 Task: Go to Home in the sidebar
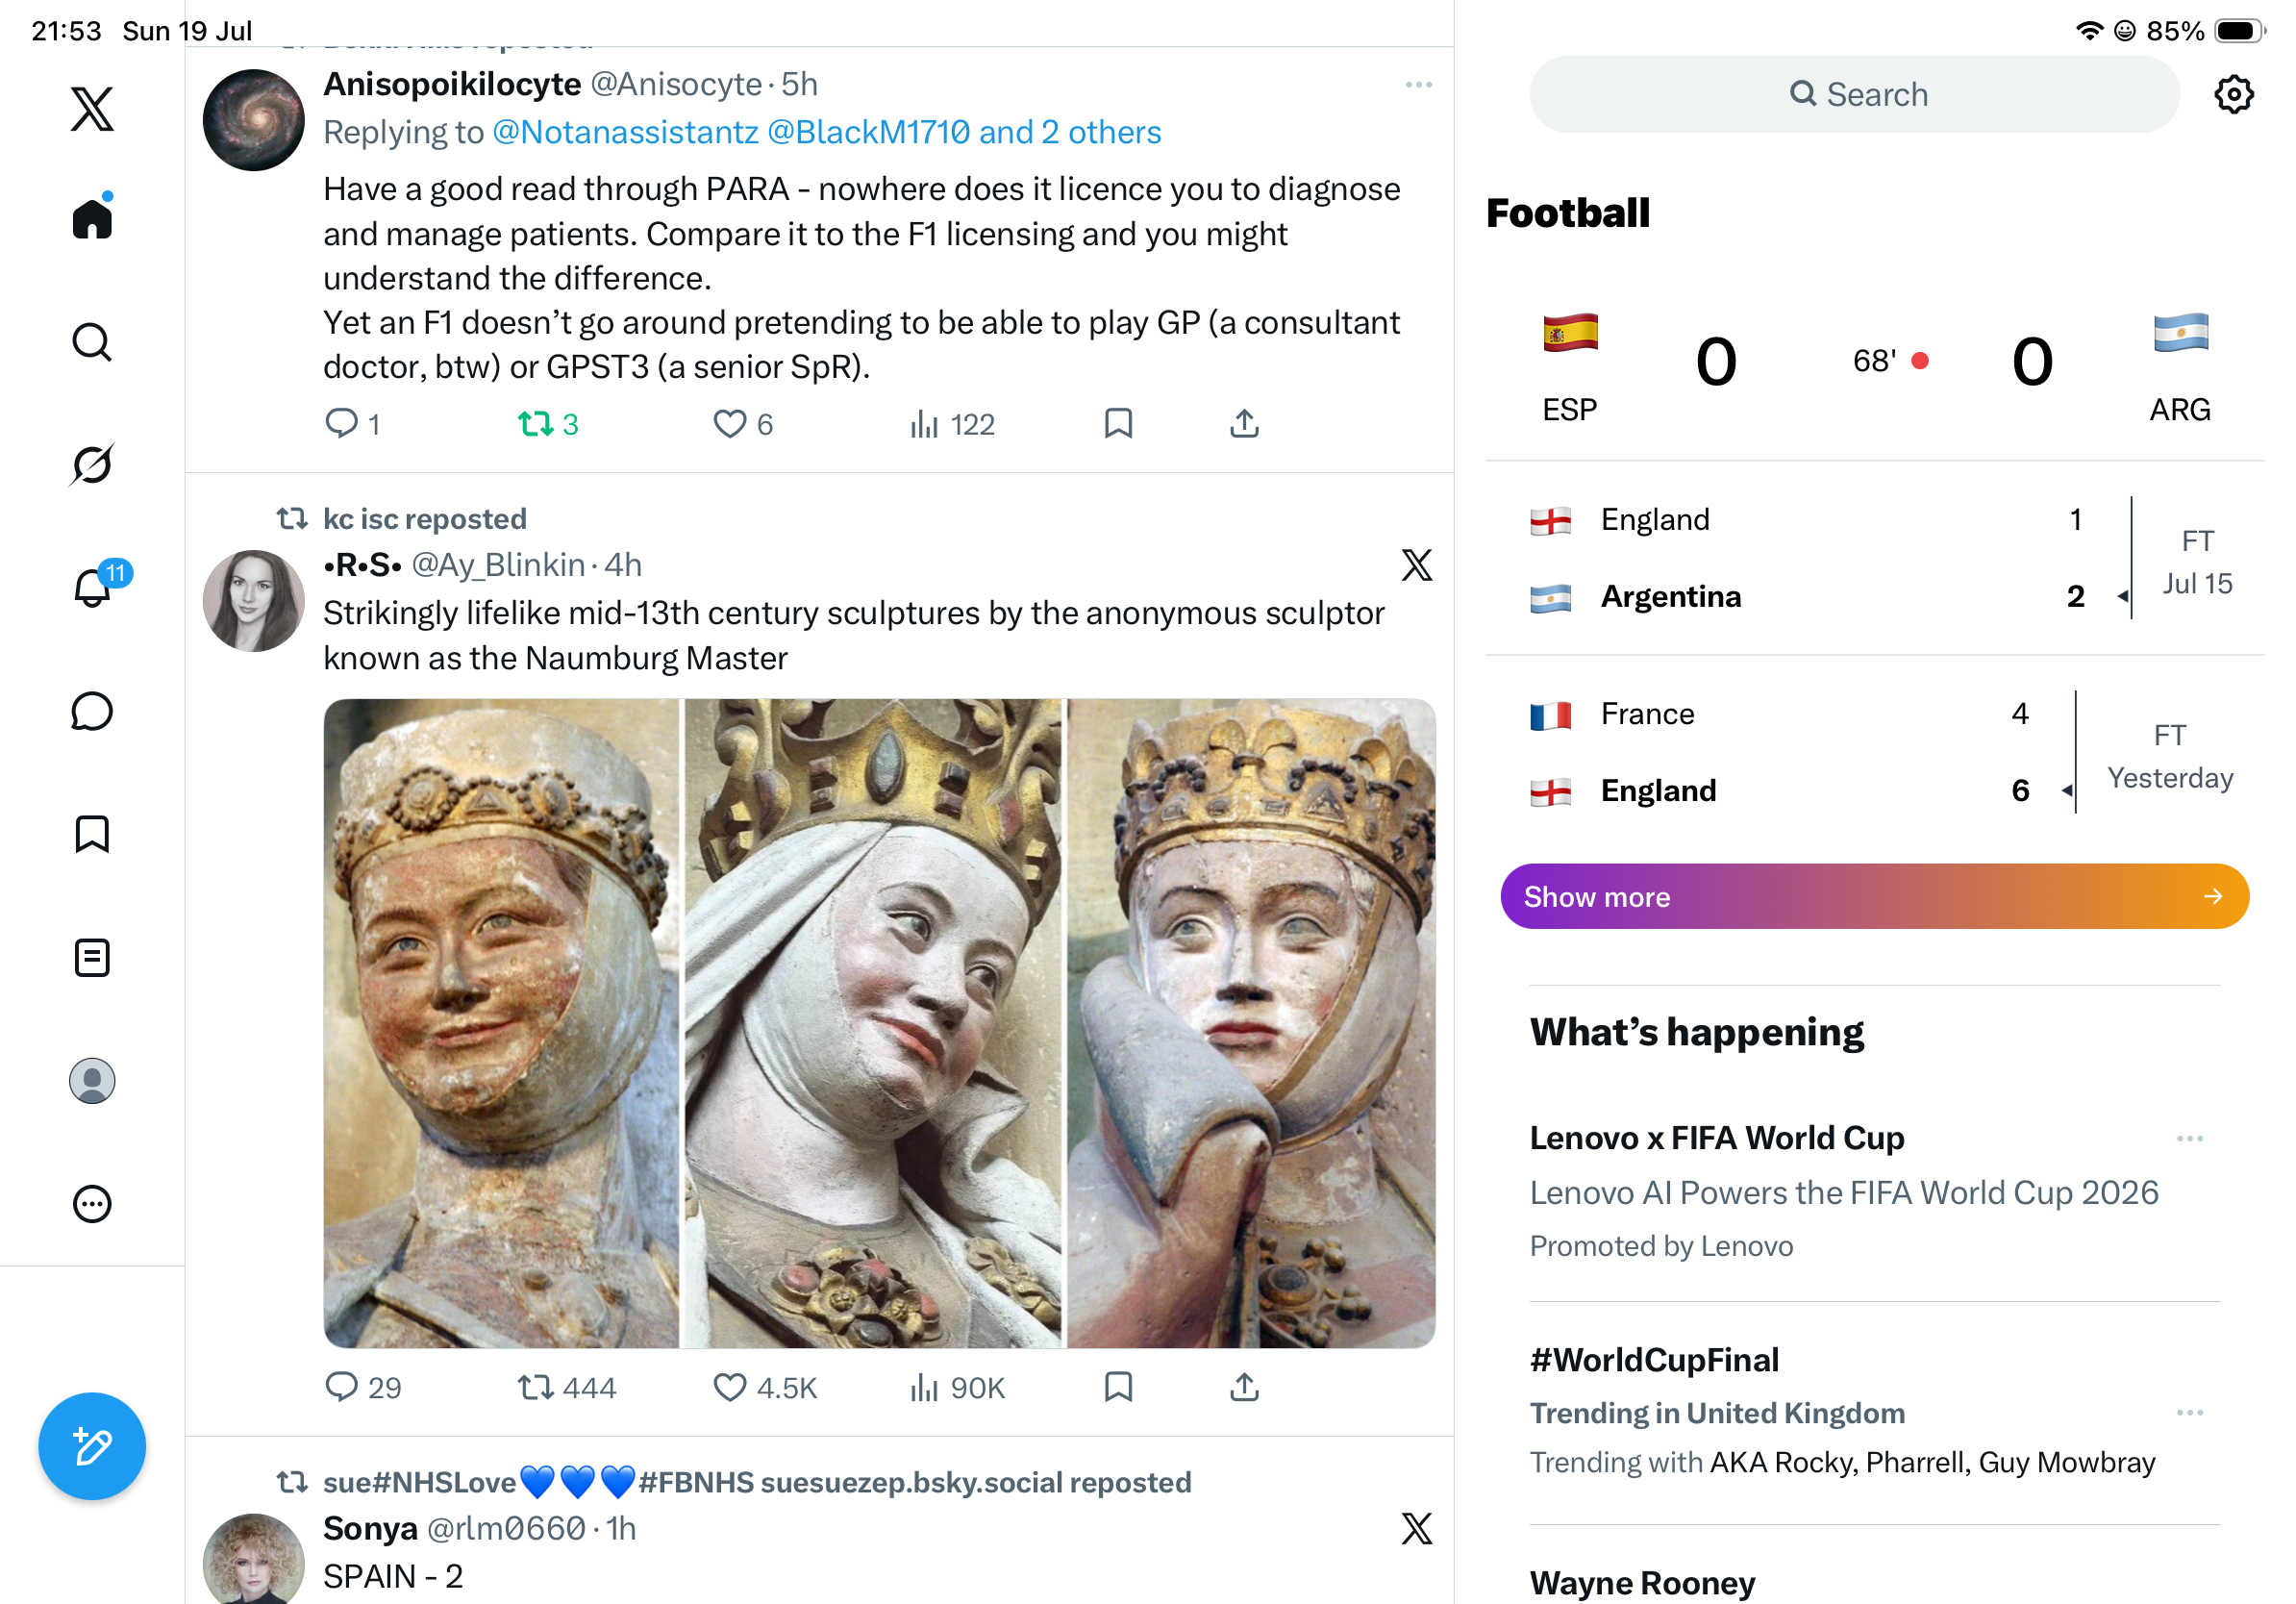(x=92, y=216)
